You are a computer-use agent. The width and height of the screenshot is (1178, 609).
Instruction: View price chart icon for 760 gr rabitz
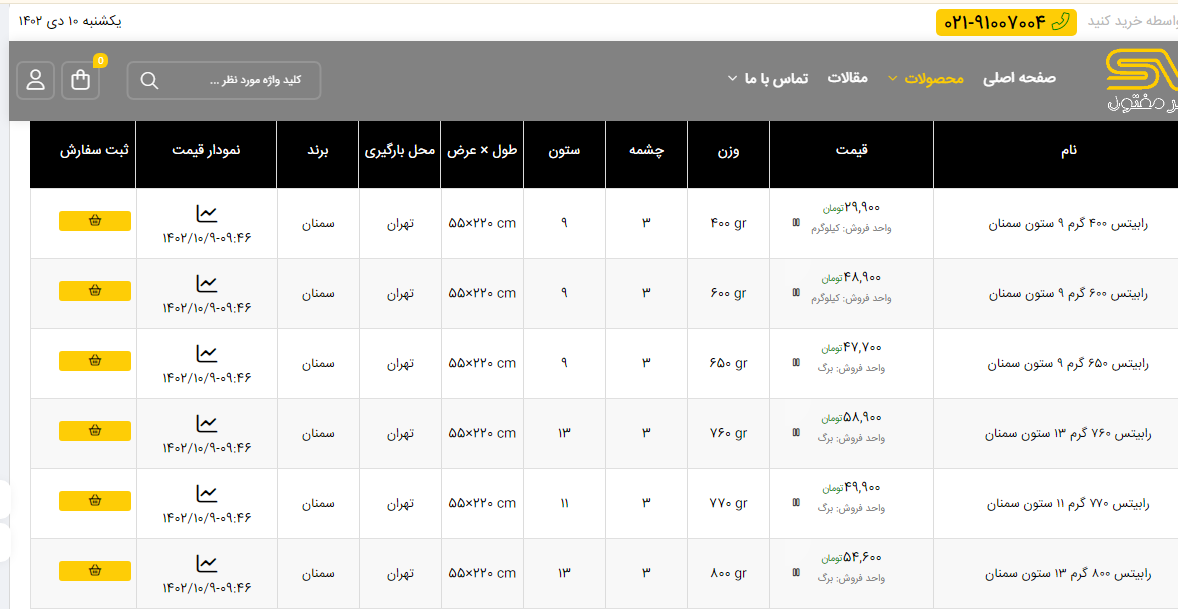206,423
